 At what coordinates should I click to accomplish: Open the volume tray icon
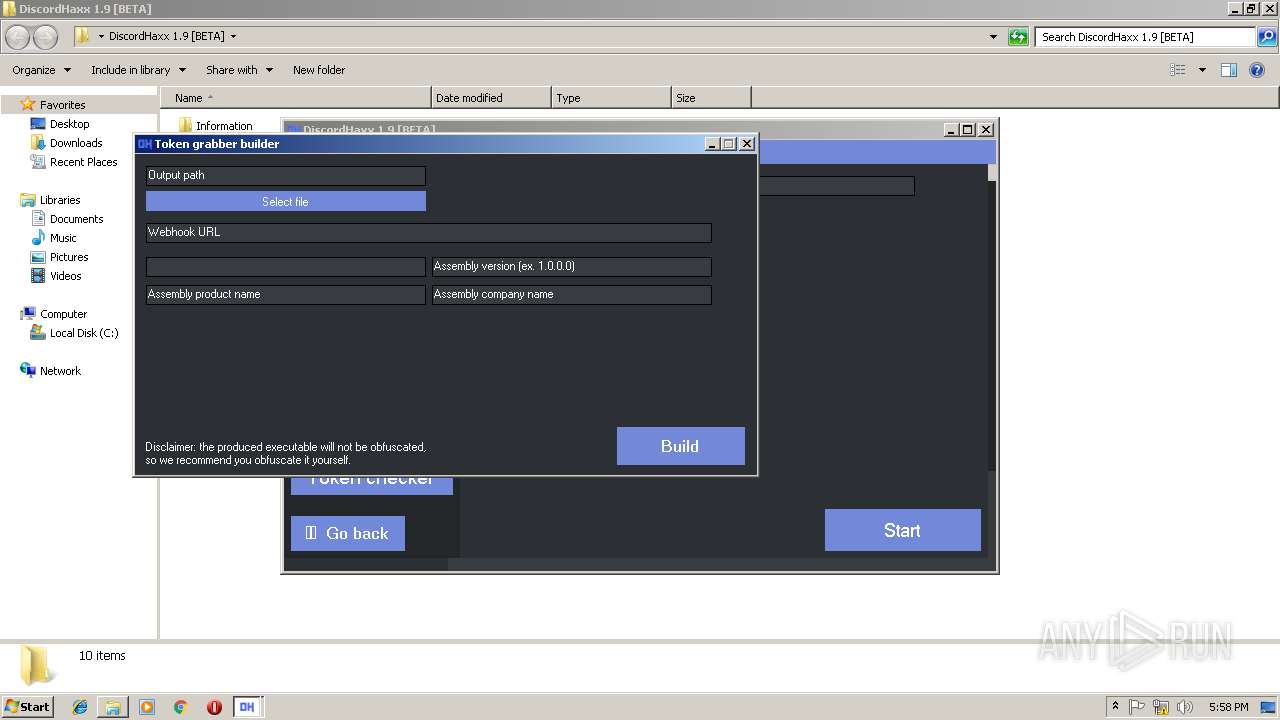[x=1185, y=707]
